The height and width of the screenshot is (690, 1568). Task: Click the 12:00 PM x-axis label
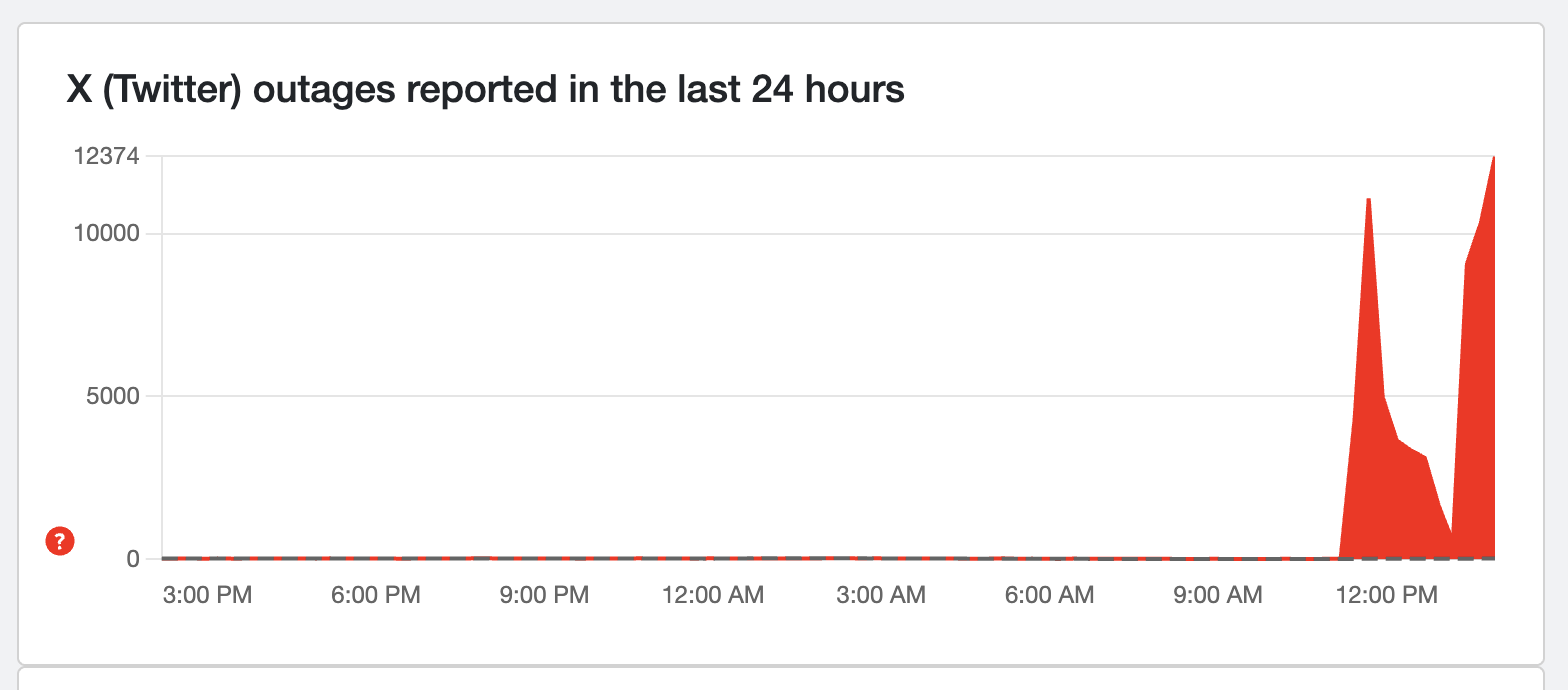(x=1385, y=595)
